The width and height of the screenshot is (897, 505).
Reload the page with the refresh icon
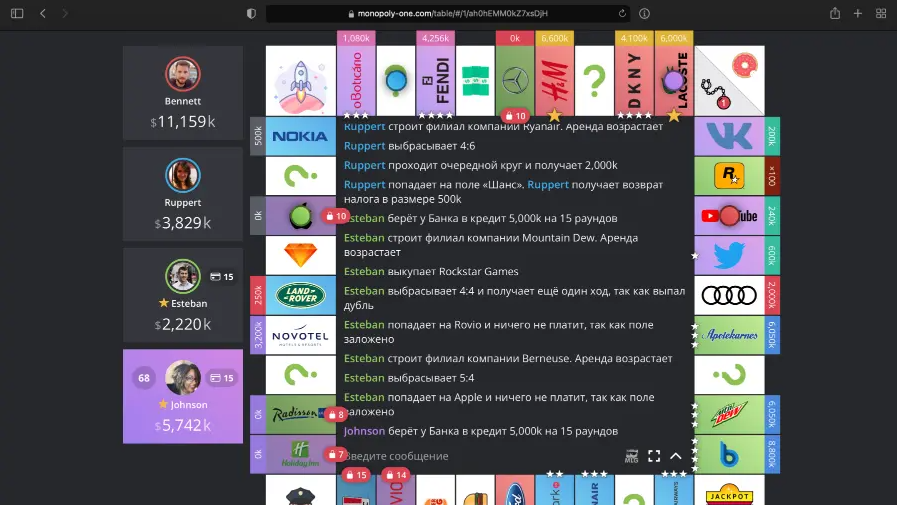point(622,13)
